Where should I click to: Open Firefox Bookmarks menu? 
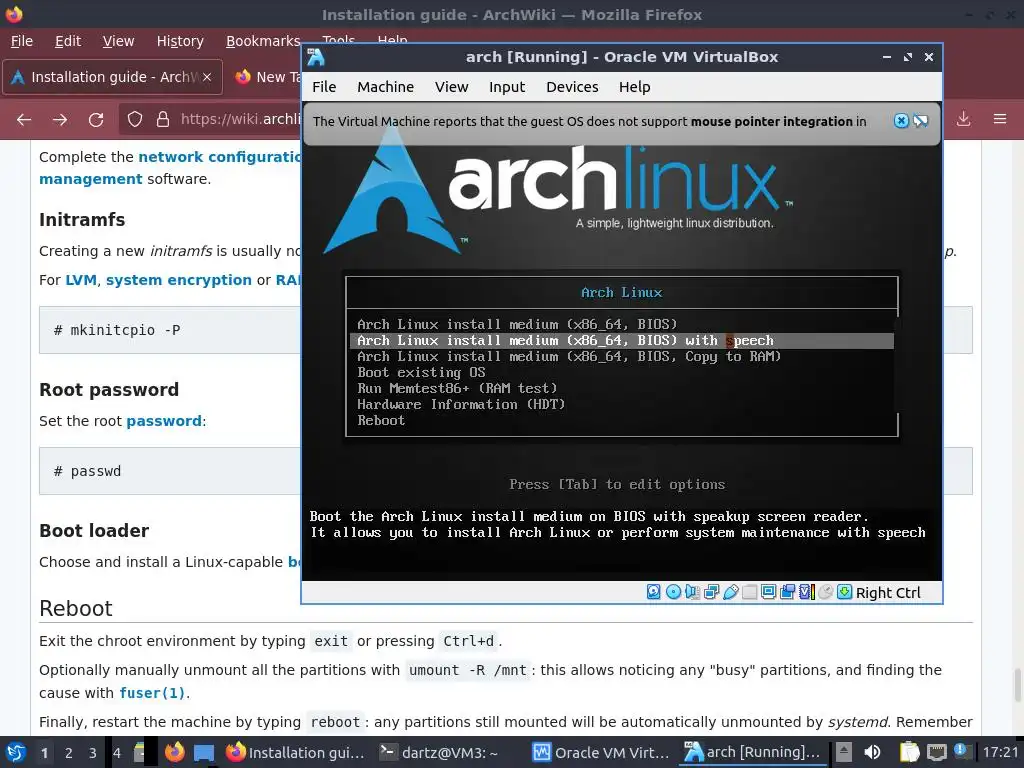coord(263,41)
